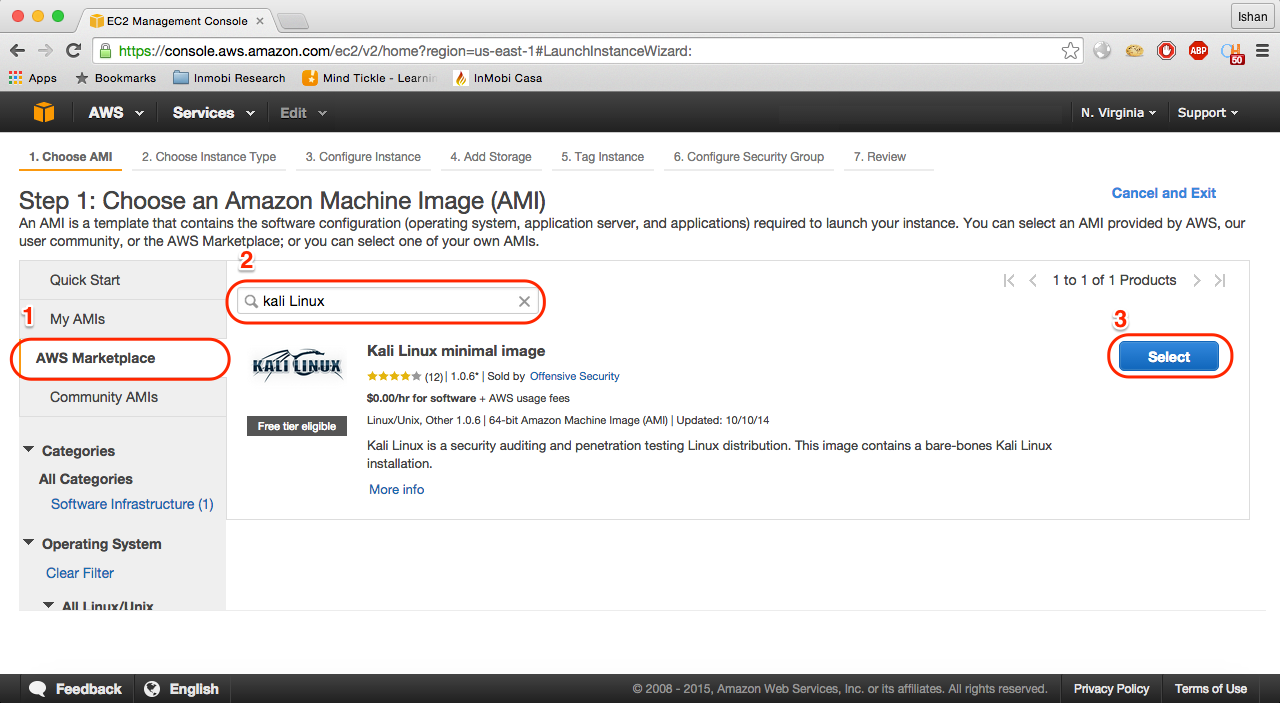Go to next products page

[x=1196, y=281]
